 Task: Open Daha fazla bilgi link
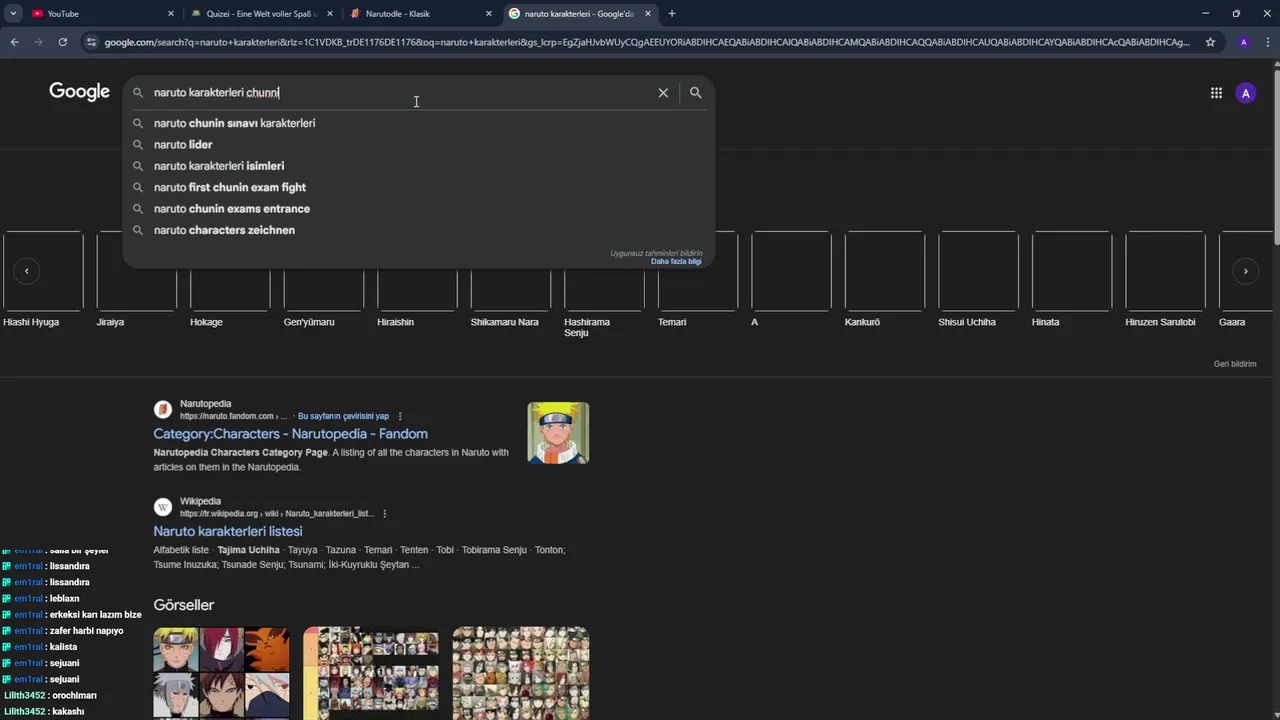pyautogui.click(x=676, y=261)
